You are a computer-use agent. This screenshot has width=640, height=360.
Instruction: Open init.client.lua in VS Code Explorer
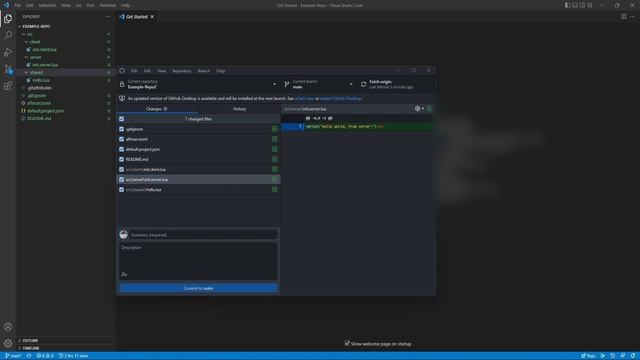tap(44, 50)
